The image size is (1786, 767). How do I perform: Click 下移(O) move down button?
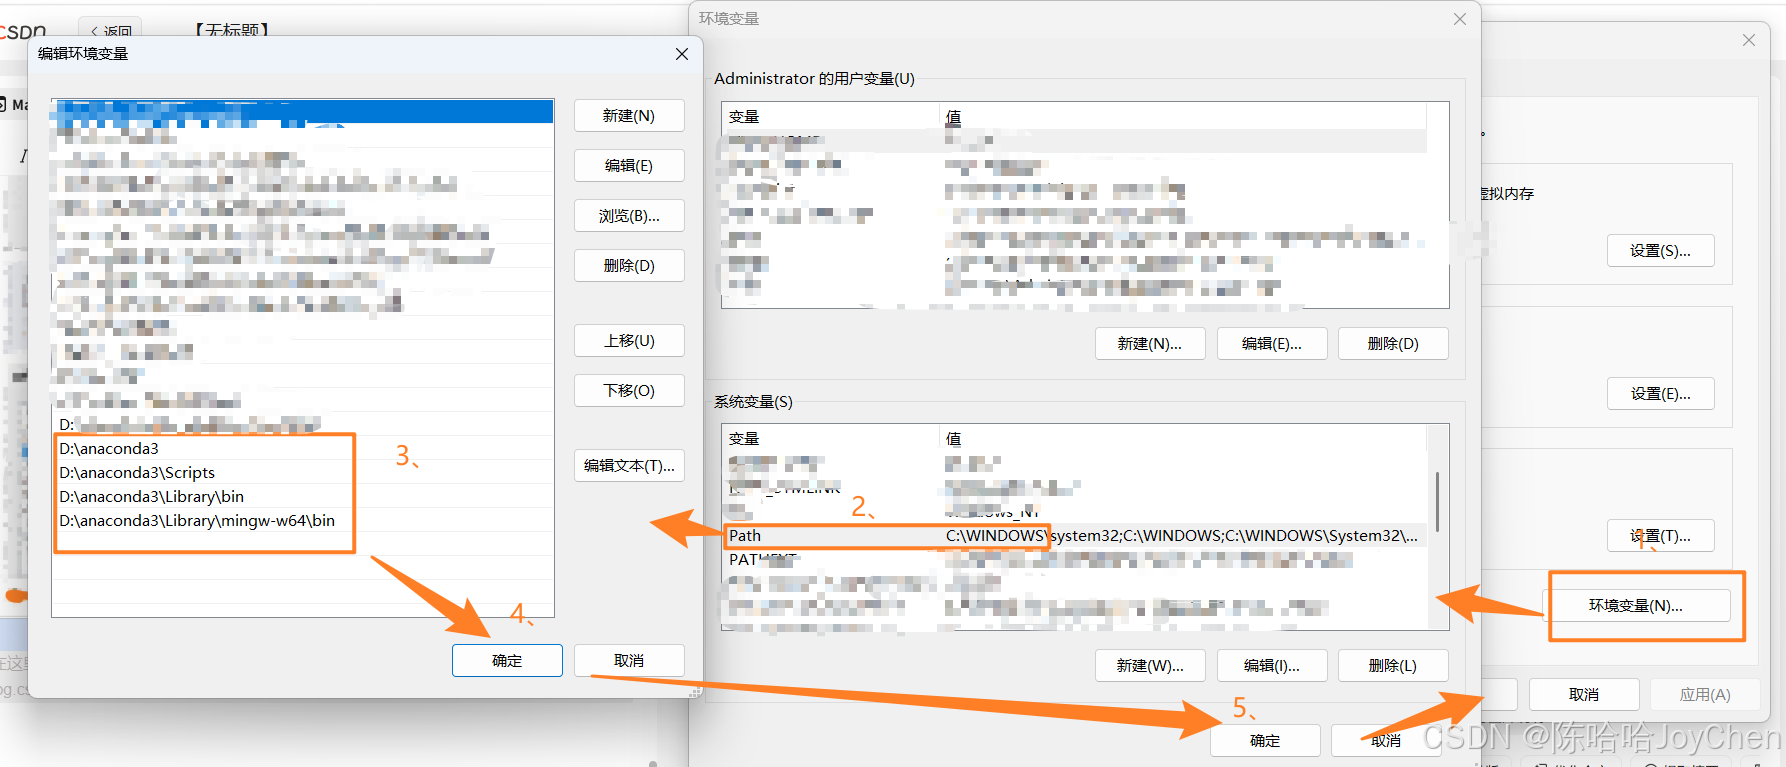(x=629, y=391)
